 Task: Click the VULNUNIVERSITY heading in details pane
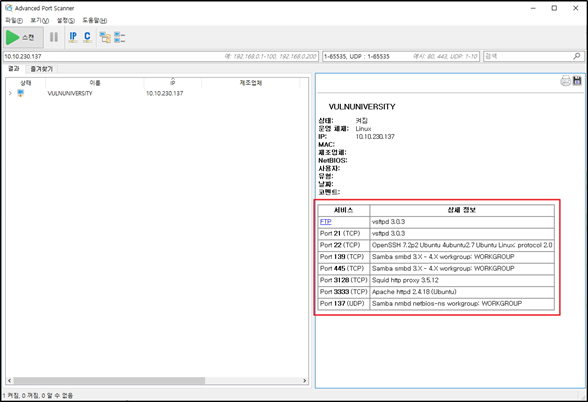point(362,107)
